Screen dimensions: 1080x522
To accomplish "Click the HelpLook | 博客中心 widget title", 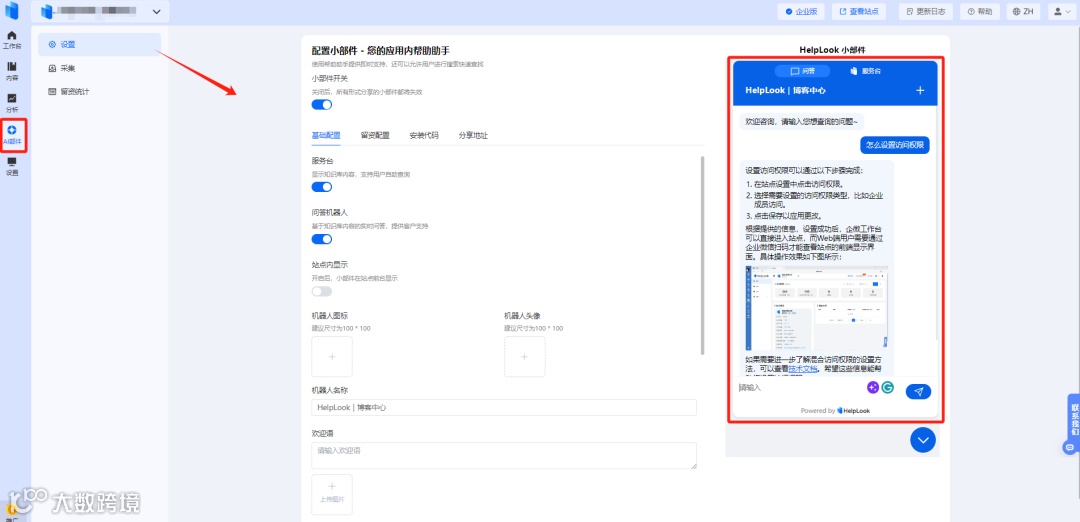I will [785, 90].
